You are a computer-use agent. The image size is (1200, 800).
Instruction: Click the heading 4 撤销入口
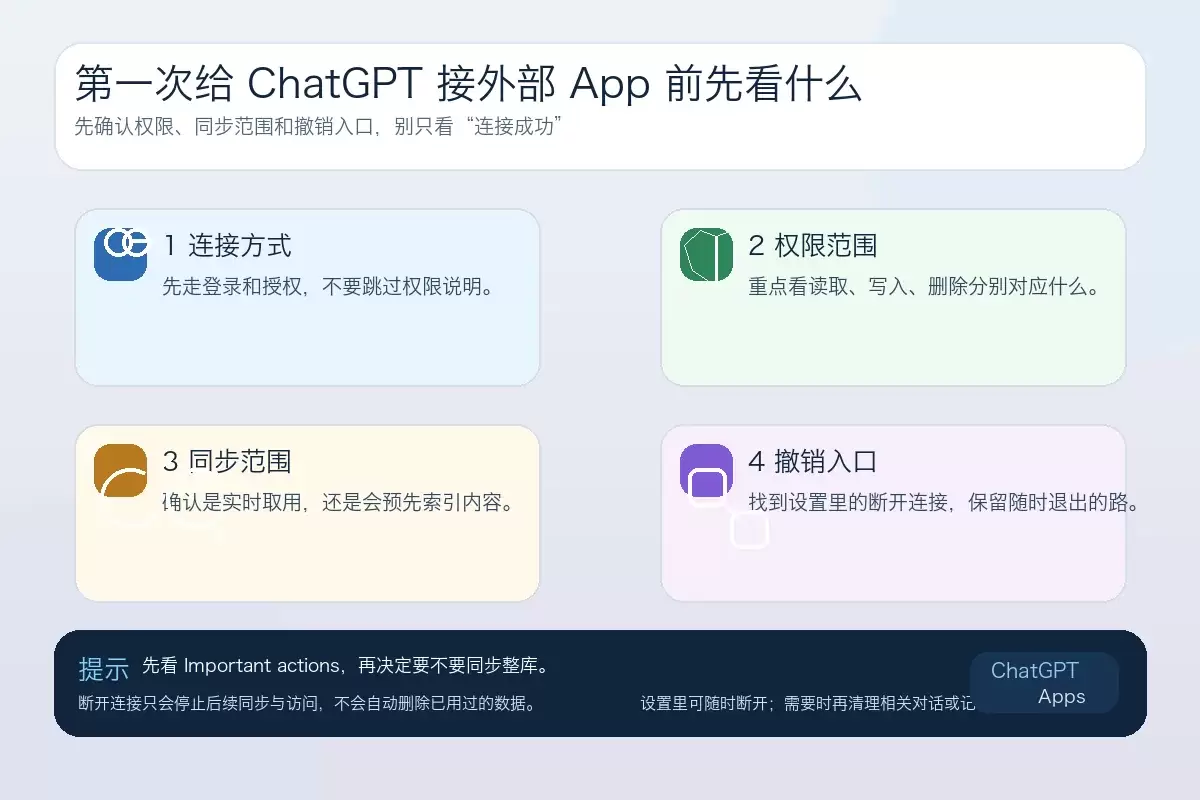pyautogui.click(x=813, y=461)
